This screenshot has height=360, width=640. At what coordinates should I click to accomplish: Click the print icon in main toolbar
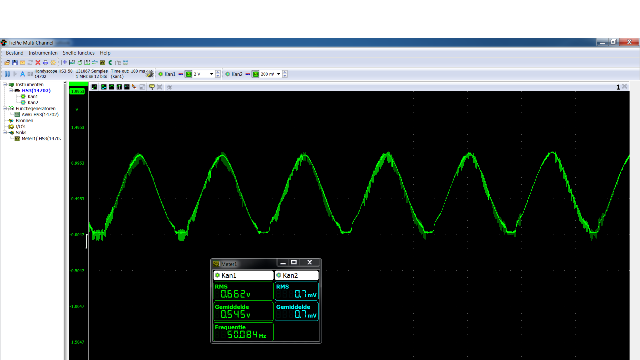pyautogui.click(x=45, y=62)
